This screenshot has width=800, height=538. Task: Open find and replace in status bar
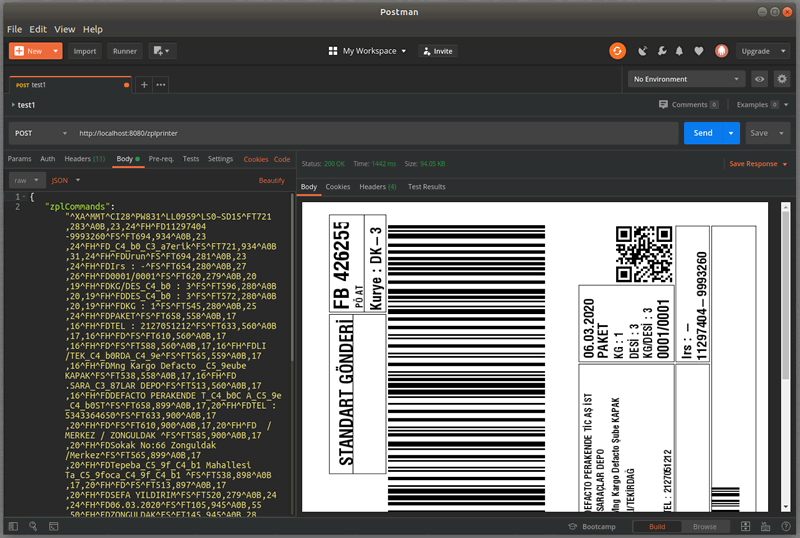tap(33, 526)
